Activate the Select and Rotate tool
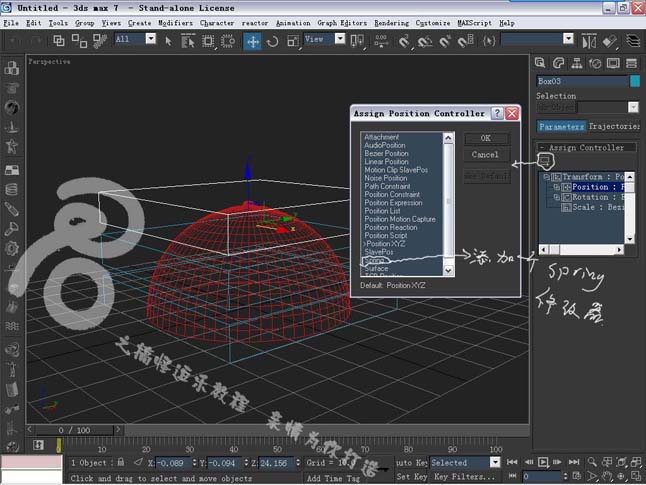Viewport: 646px width, 485px height. tap(273, 41)
